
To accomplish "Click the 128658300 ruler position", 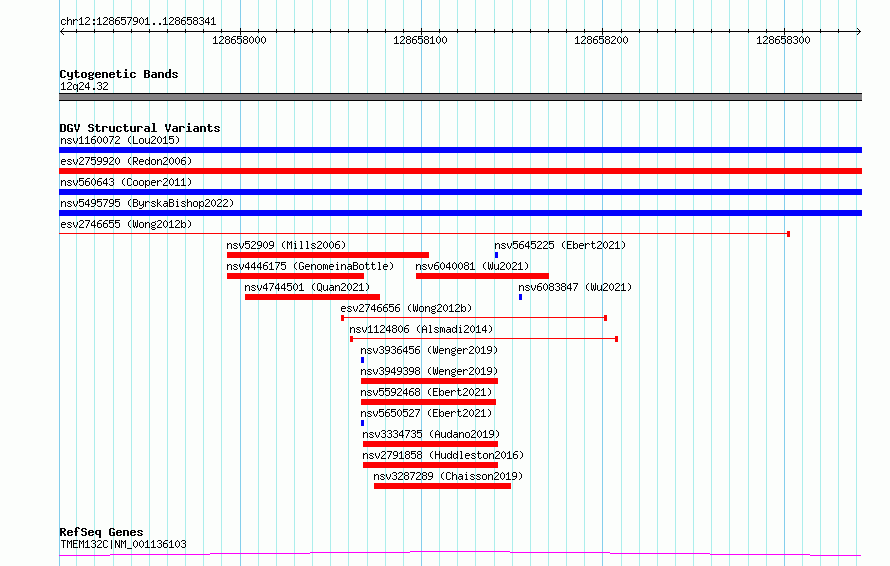I will [x=783, y=40].
